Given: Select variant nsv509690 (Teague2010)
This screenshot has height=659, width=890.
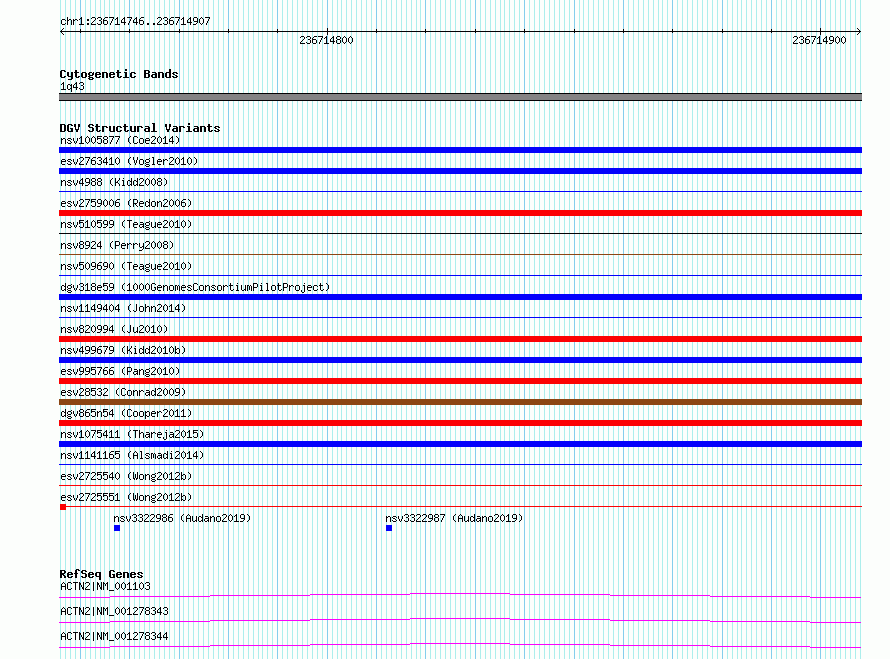Looking at the screenshot, I should [x=126, y=266].
